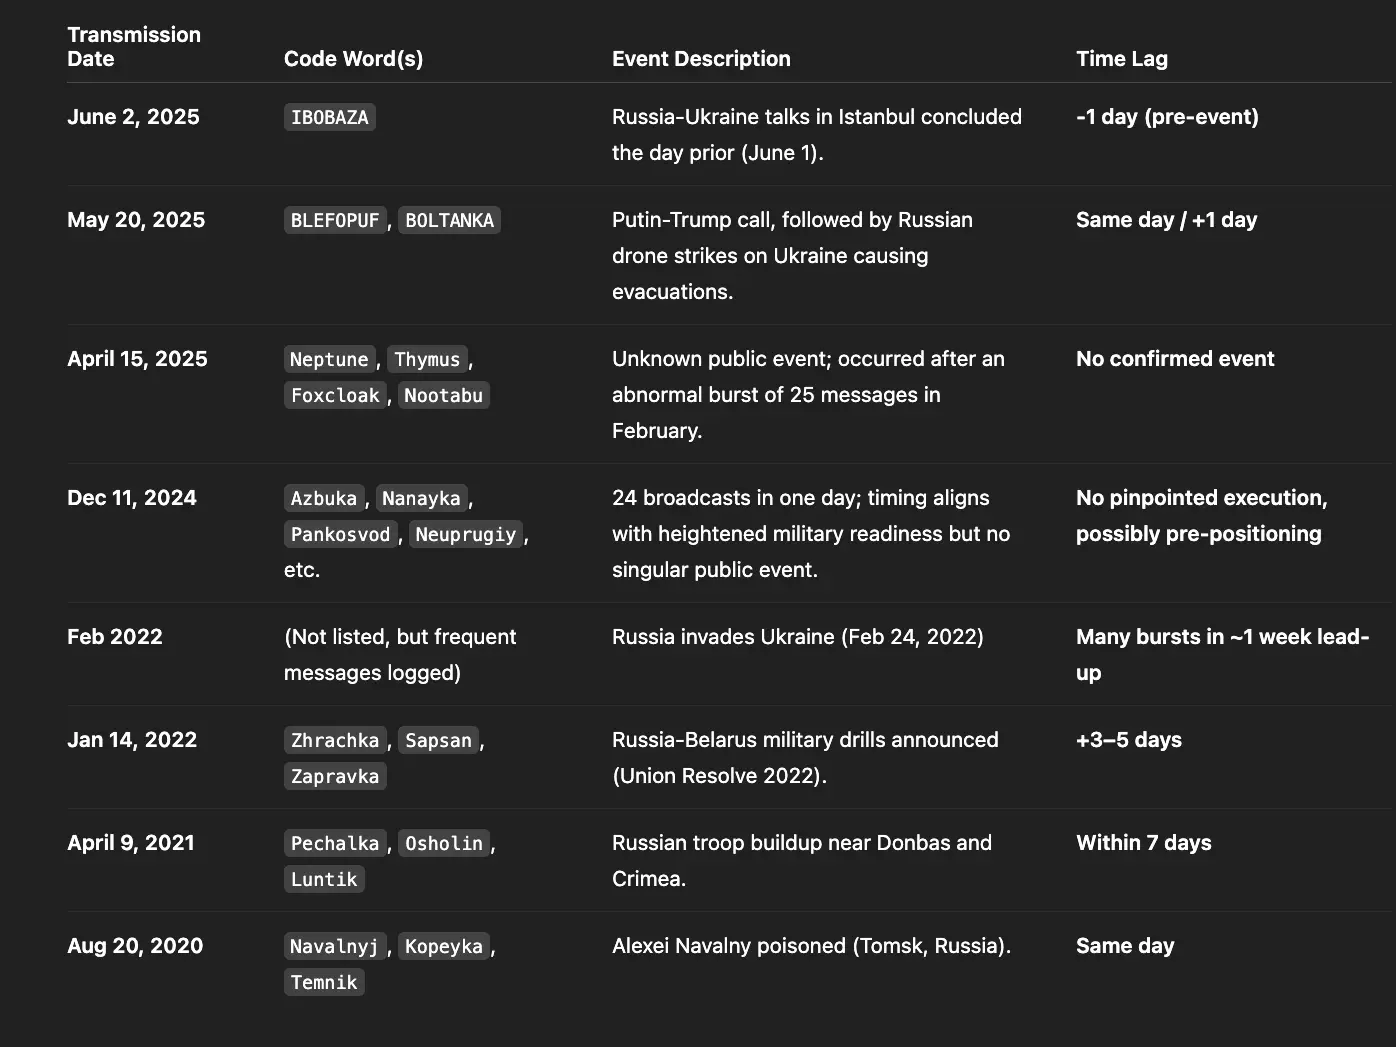Select the Neptune code word
The height and width of the screenshot is (1047, 1396).
pos(329,360)
